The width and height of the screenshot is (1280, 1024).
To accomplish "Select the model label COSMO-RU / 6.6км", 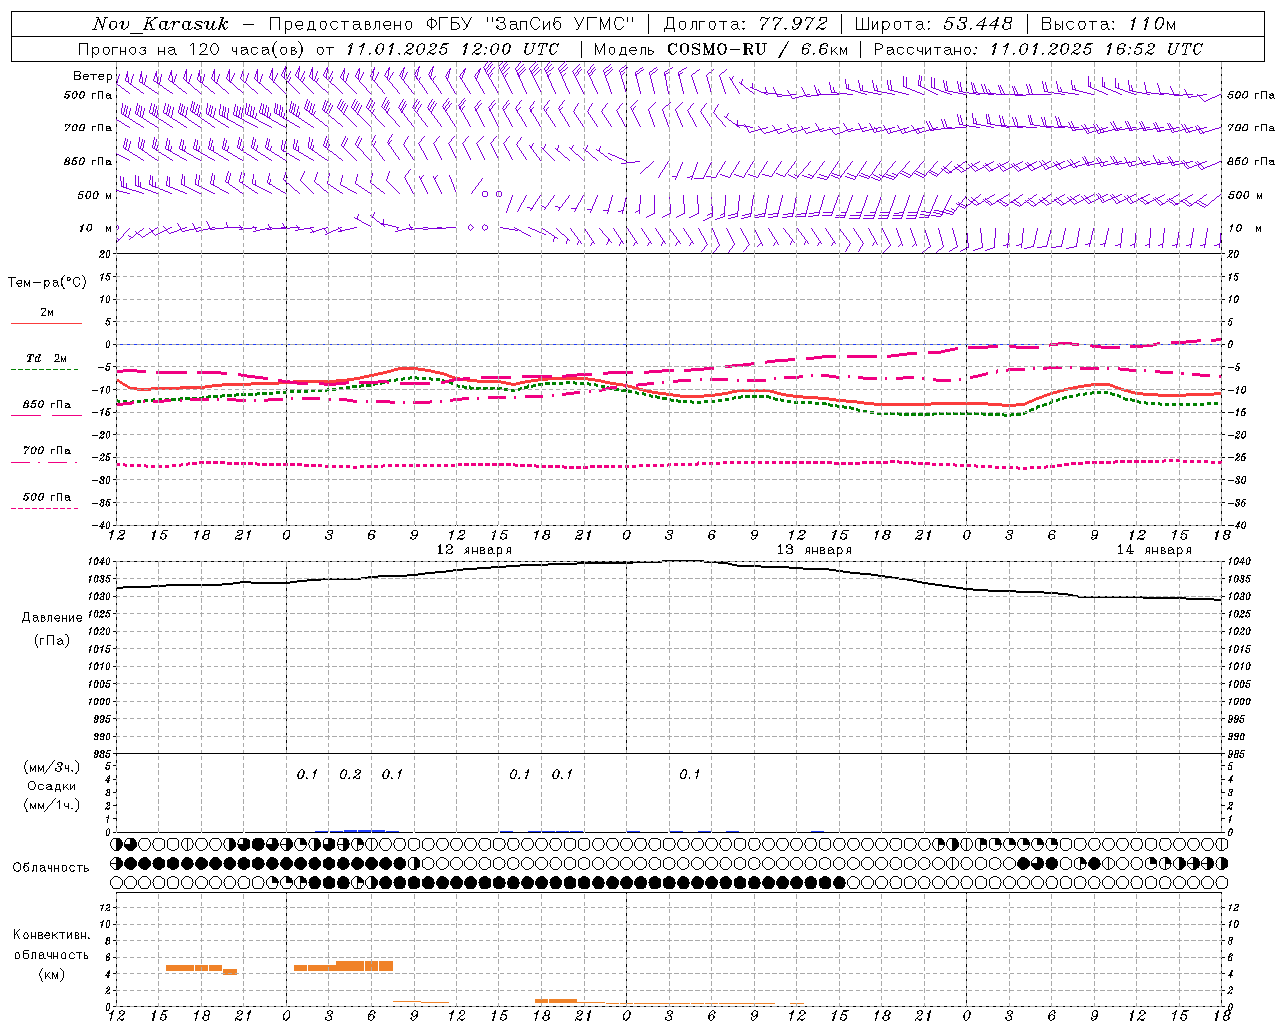I will (757, 49).
